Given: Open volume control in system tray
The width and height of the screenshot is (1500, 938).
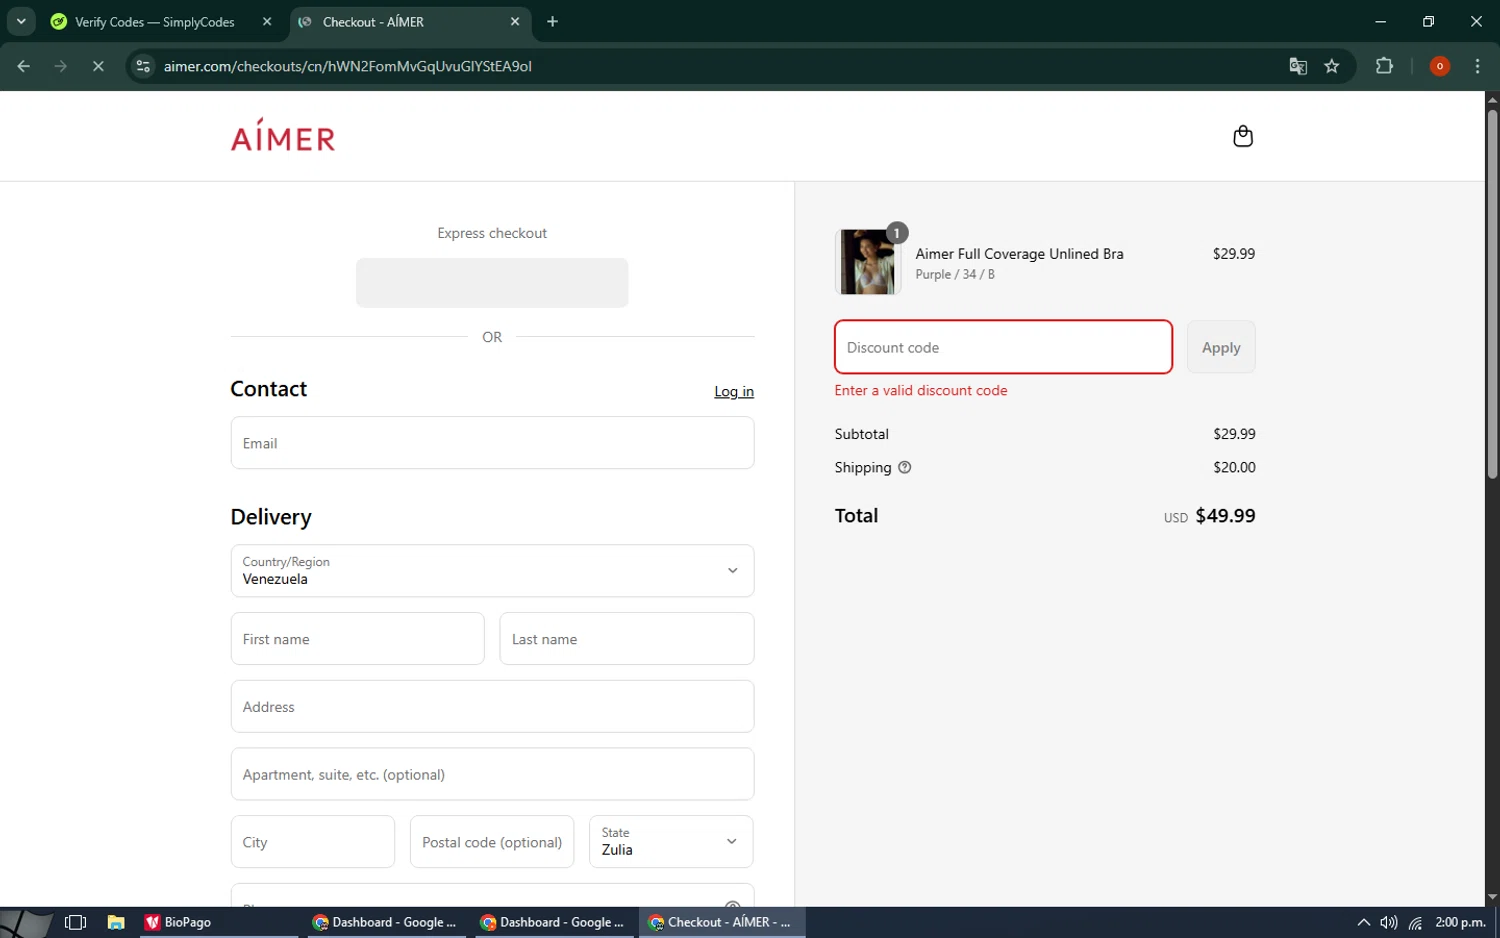Looking at the screenshot, I should pyautogui.click(x=1389, y=922).
